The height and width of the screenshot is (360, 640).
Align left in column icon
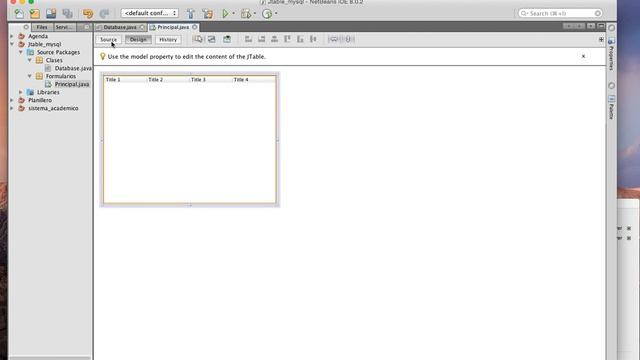pyautogui.click(x=248, y=39)
